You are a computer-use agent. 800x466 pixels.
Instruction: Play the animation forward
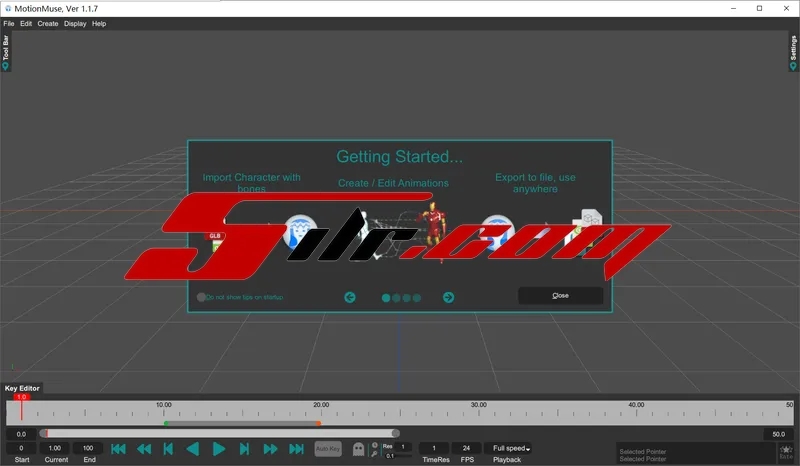coord(219,449)
